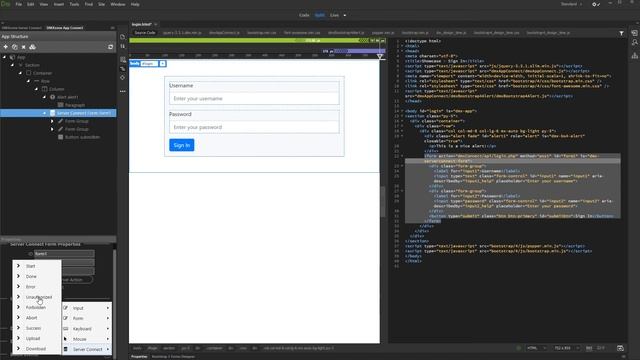Collapse the Container node in structure tree
Image resolution: width=640 pixels, height=360 pixels.
(20, 73)
